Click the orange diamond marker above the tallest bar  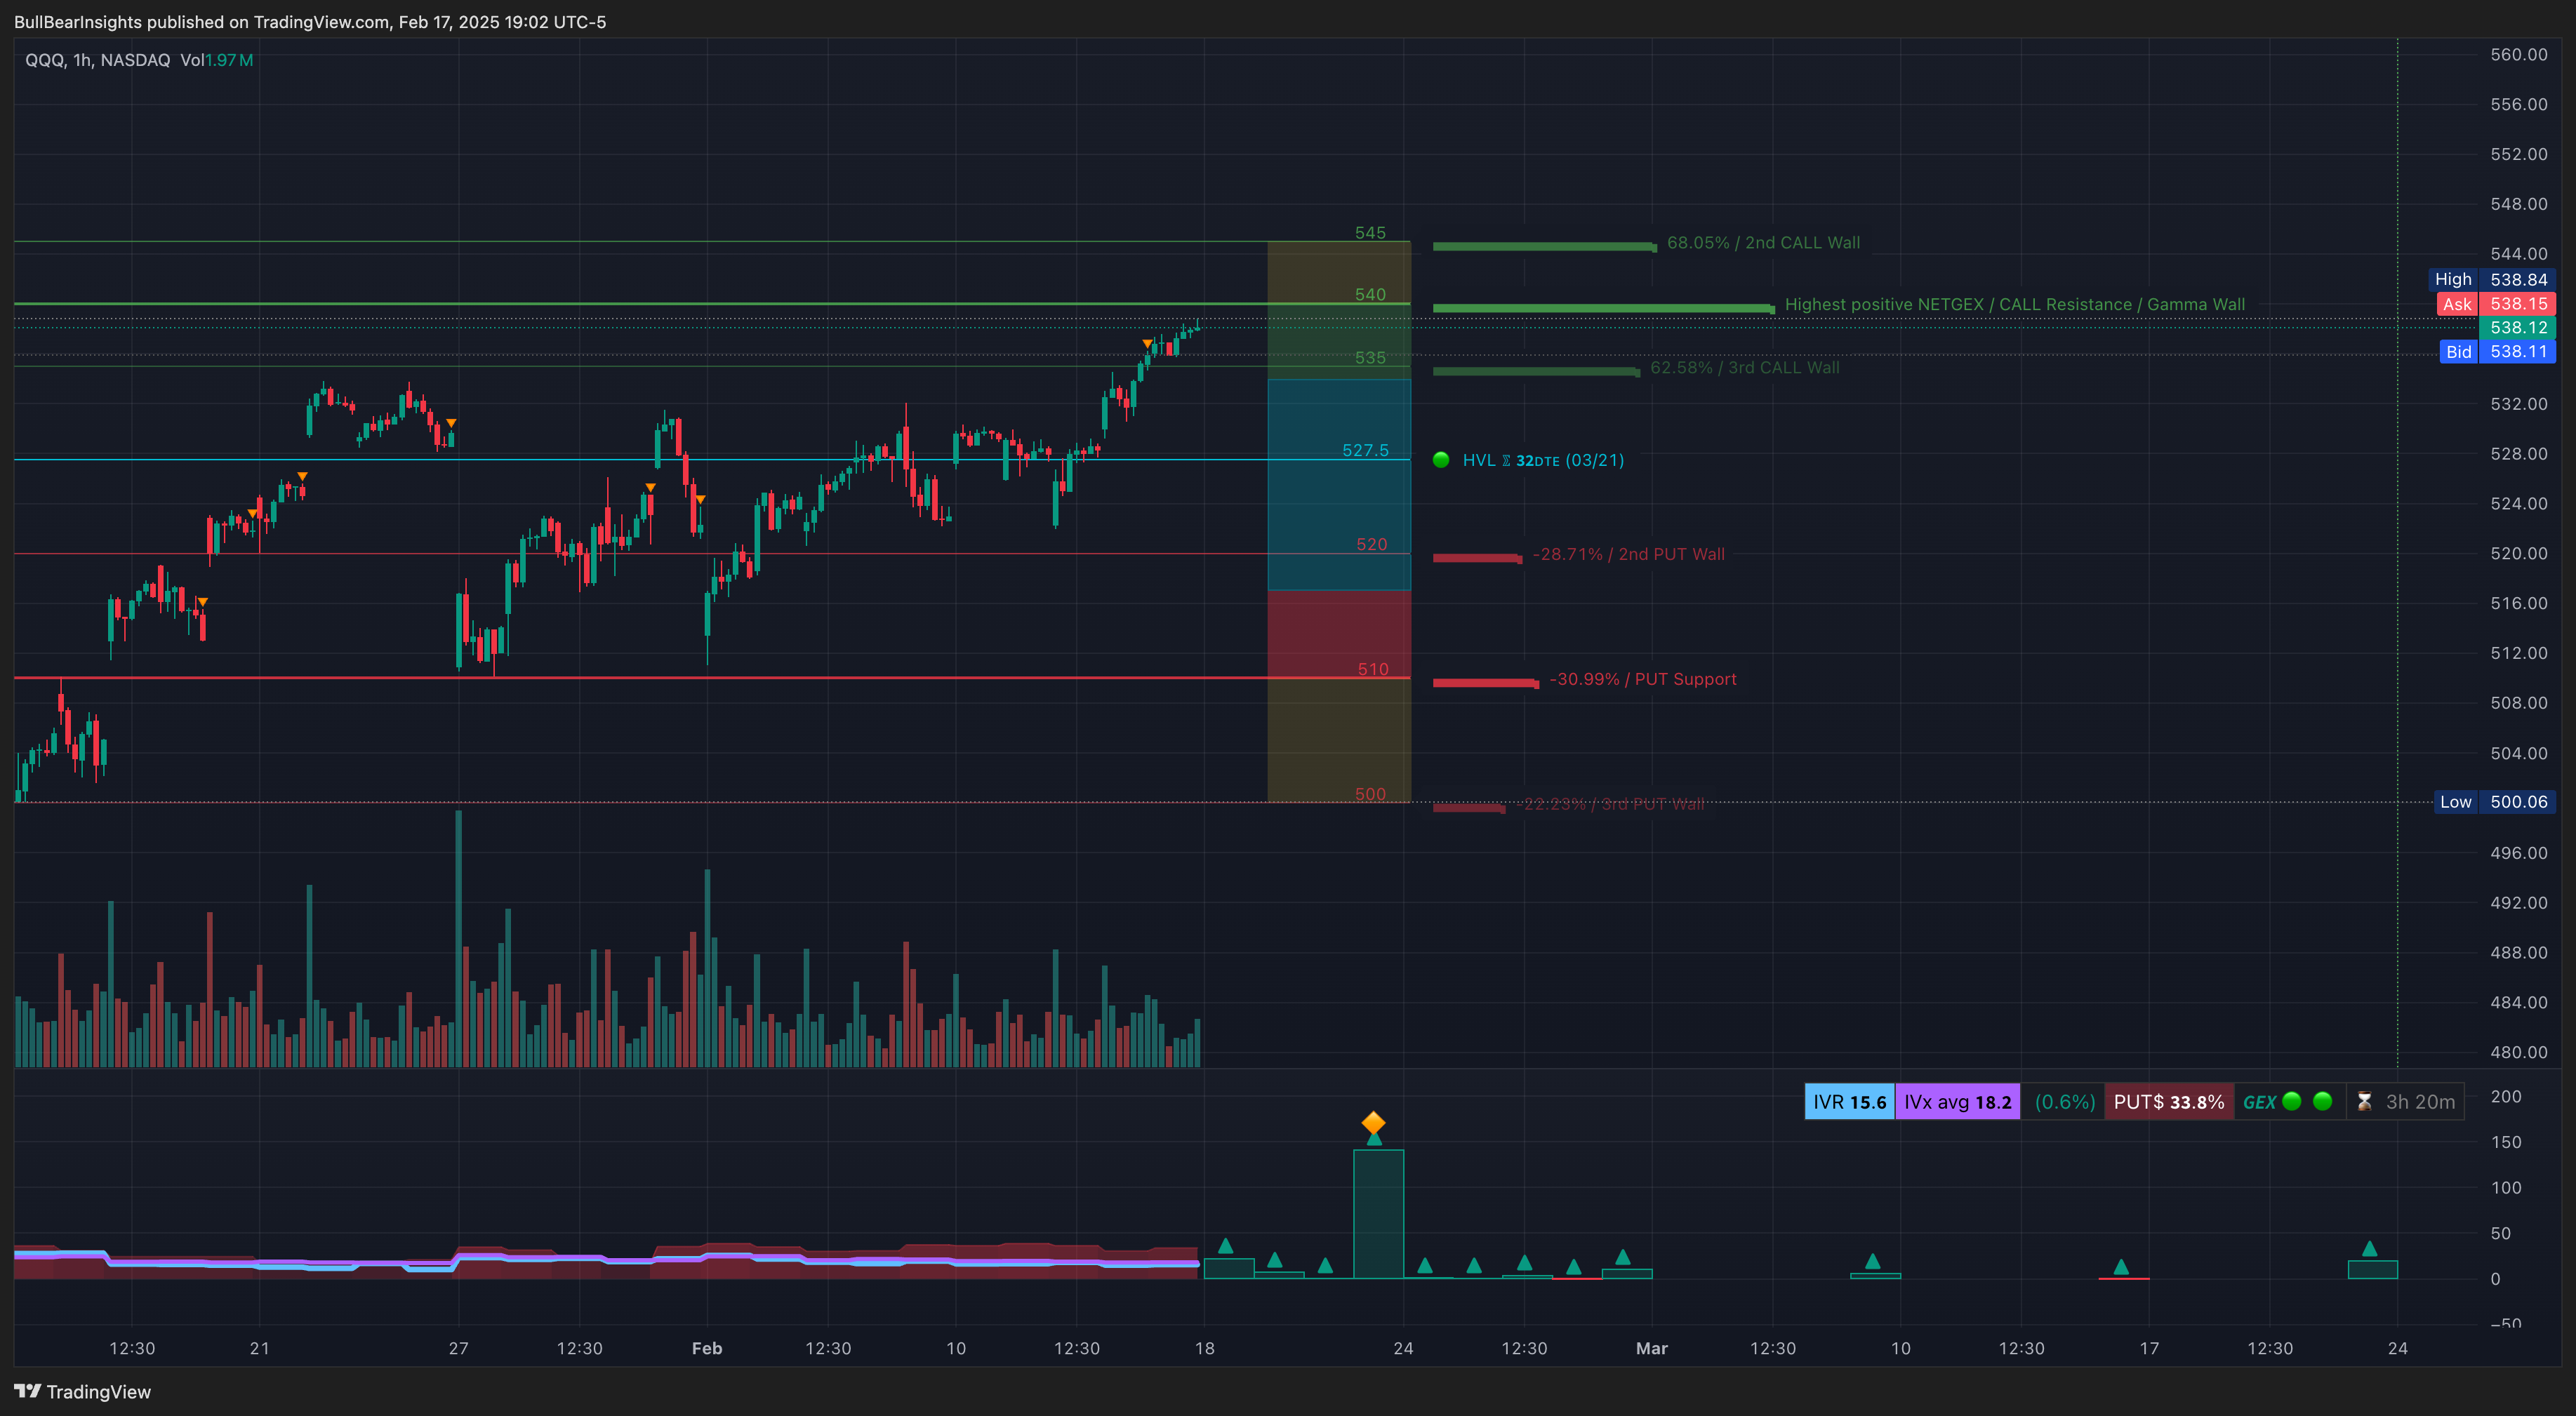pos(1373,1122)
